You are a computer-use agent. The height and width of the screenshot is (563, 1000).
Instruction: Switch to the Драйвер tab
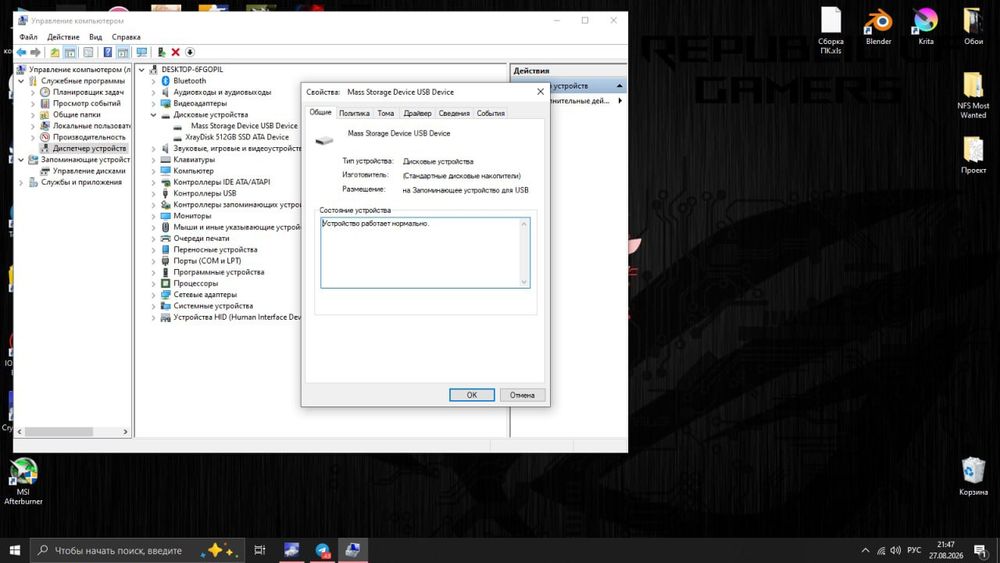point(417,113)
